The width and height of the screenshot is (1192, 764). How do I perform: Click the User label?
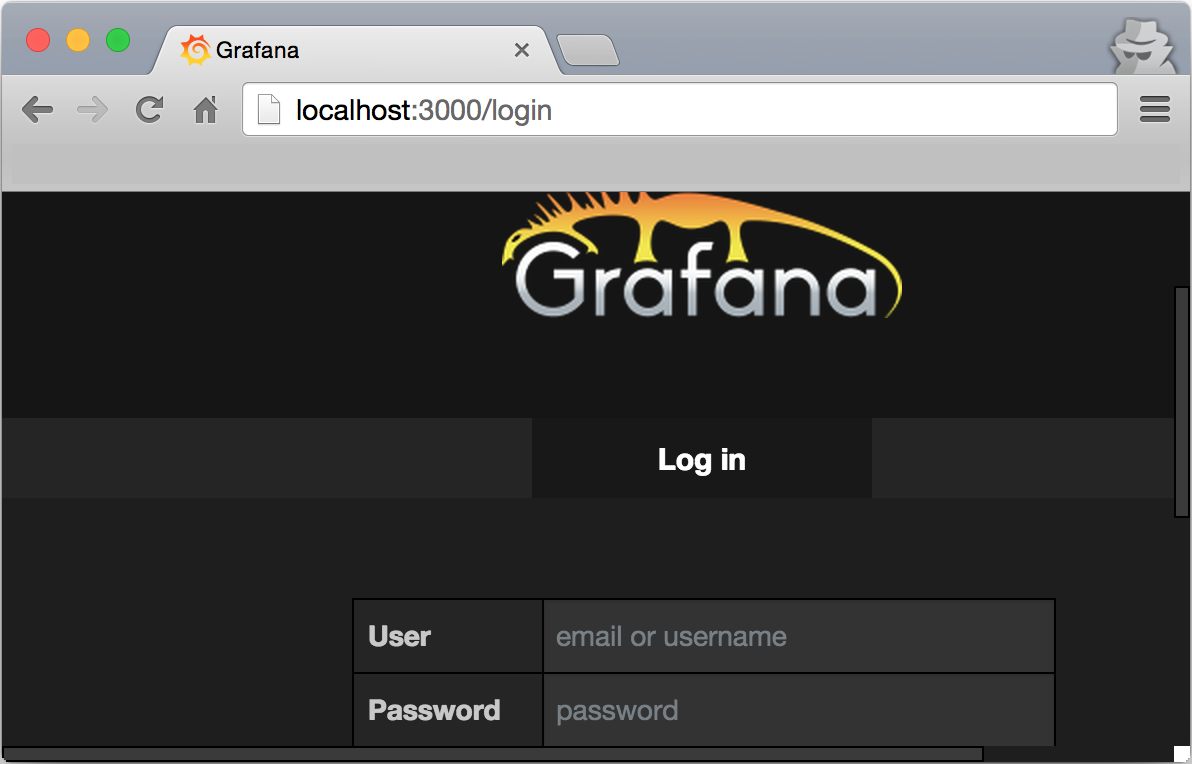[400, 636]
